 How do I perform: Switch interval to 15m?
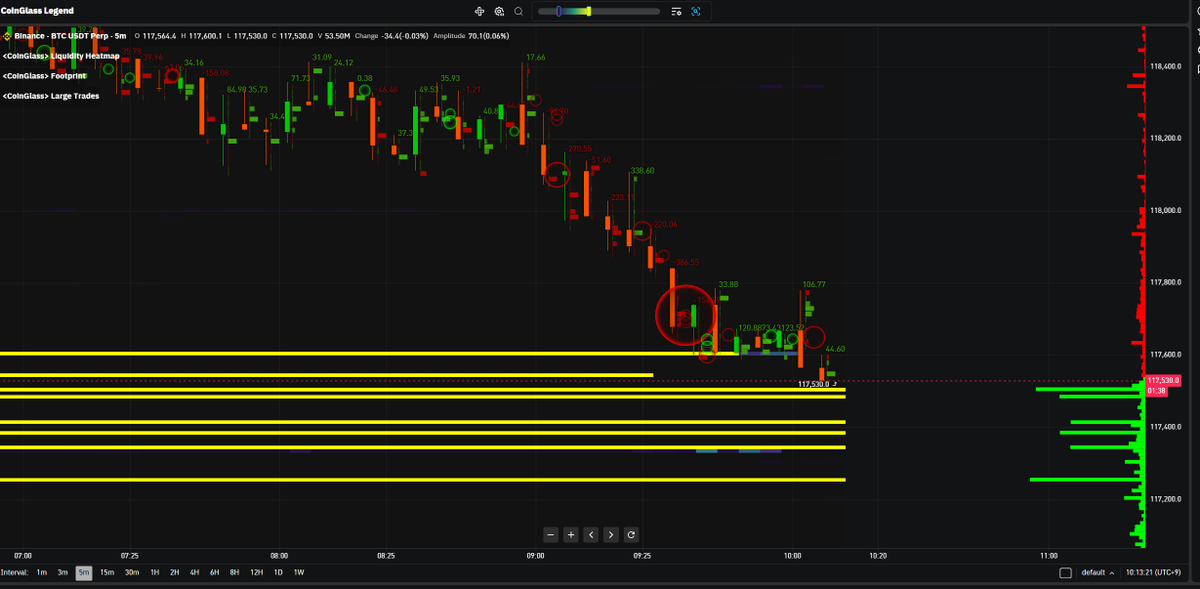pyautogui.click(x=107, y=572)
